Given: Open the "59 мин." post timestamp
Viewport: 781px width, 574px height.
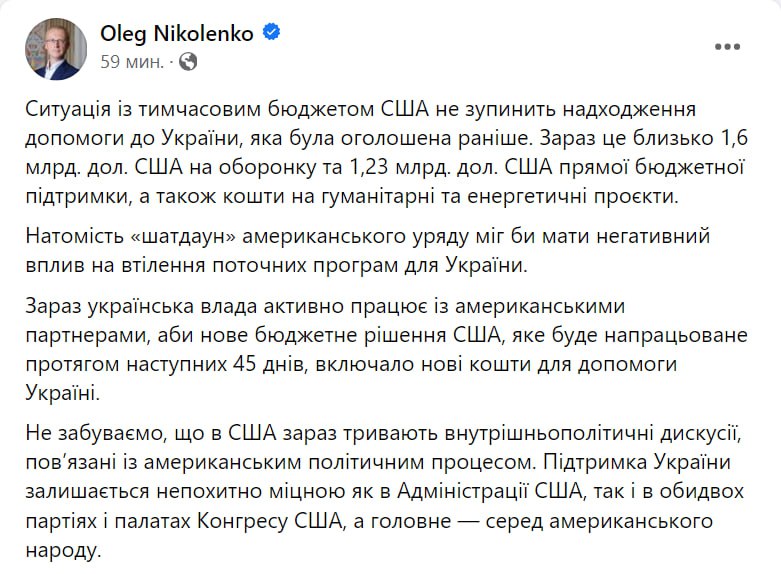Looking at the screenshot, I should pyautogui.click(x=131, y=61).
